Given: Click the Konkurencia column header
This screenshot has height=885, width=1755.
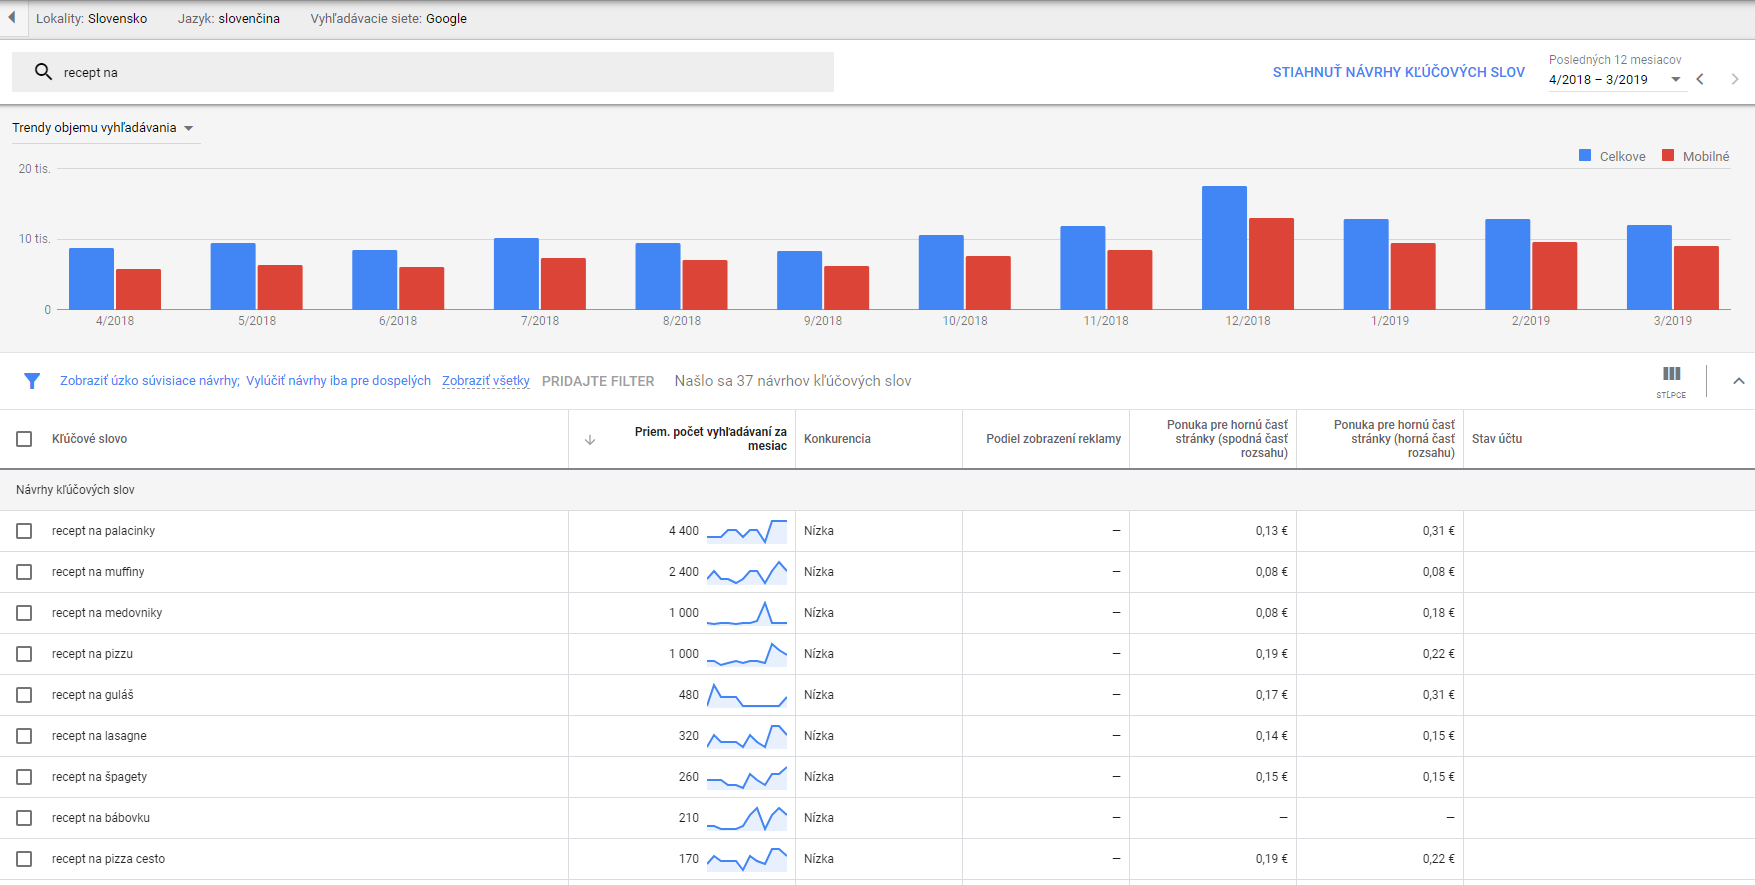Looking at the screenshot, I should coord(837,439).
